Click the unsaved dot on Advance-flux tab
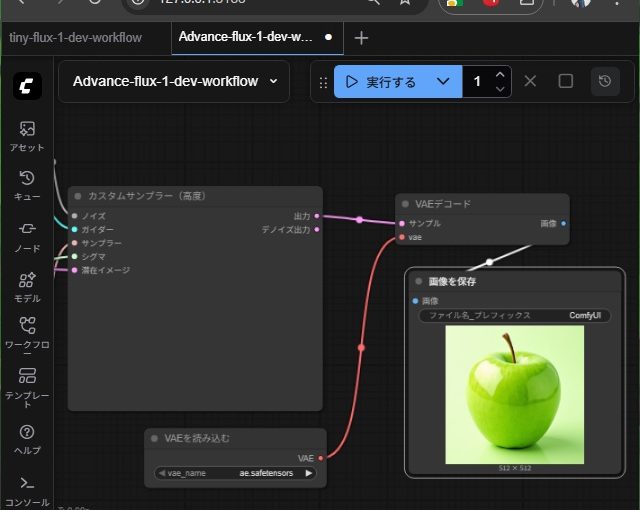This screenshot has width=640, height=510. click(x=328, y=37)
